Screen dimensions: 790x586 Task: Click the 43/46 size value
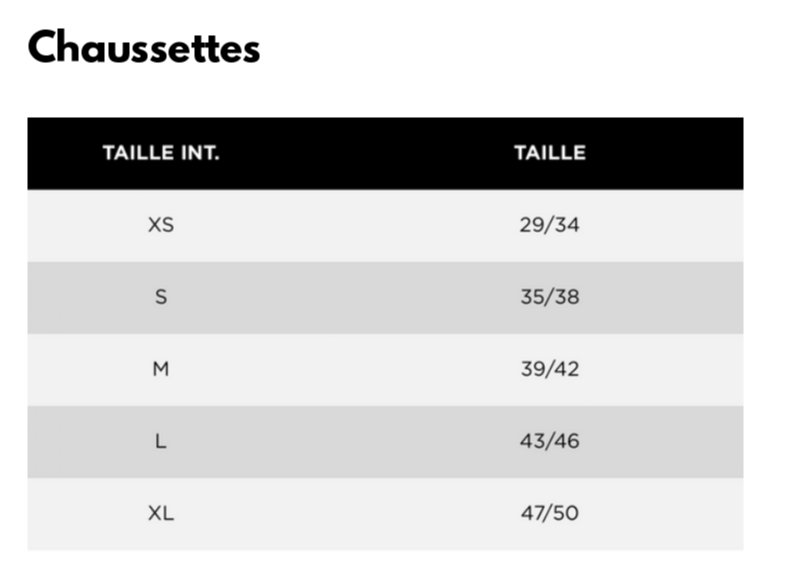tap(549, 441)
